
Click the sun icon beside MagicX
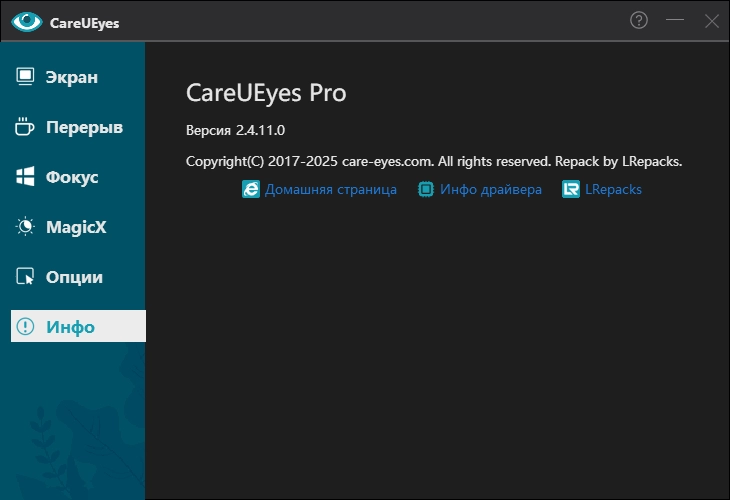(26, 227)
